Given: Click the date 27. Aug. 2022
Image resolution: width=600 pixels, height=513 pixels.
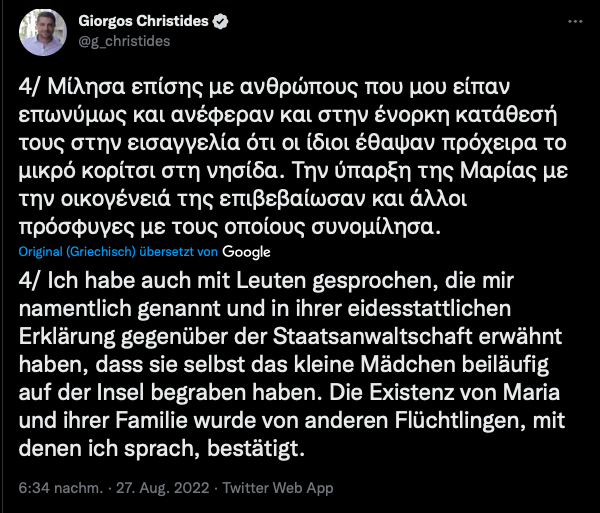Looking at the screenshot, I should [163, 488].
